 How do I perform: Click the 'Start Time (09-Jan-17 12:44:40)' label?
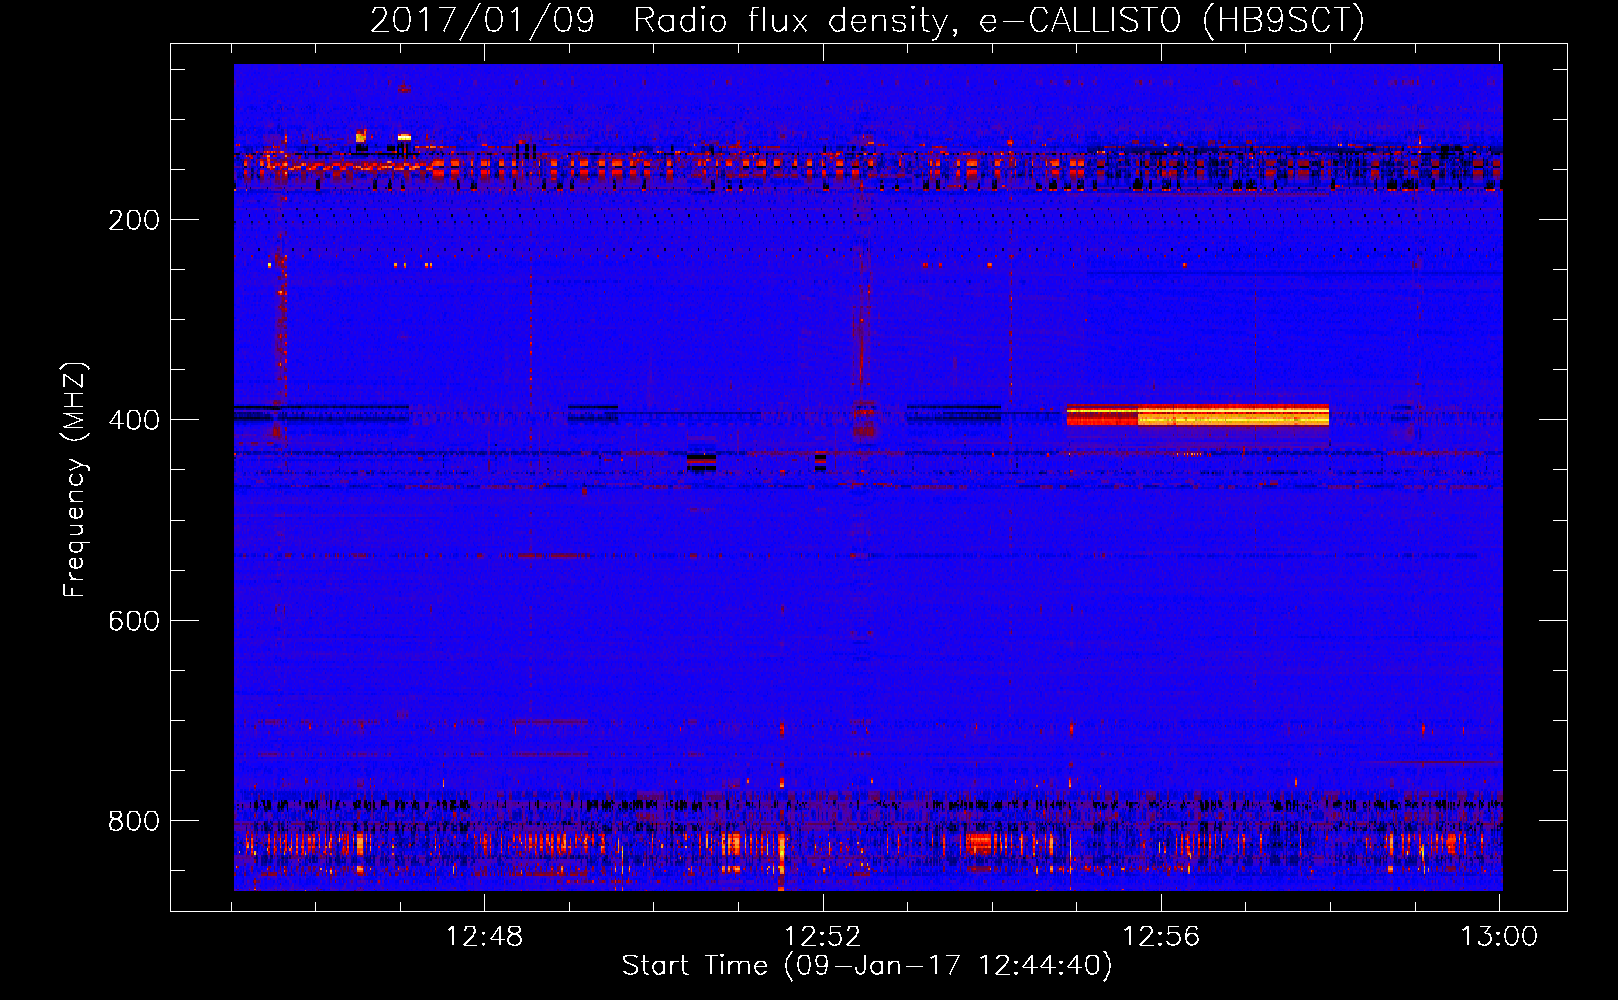point(867,966)
